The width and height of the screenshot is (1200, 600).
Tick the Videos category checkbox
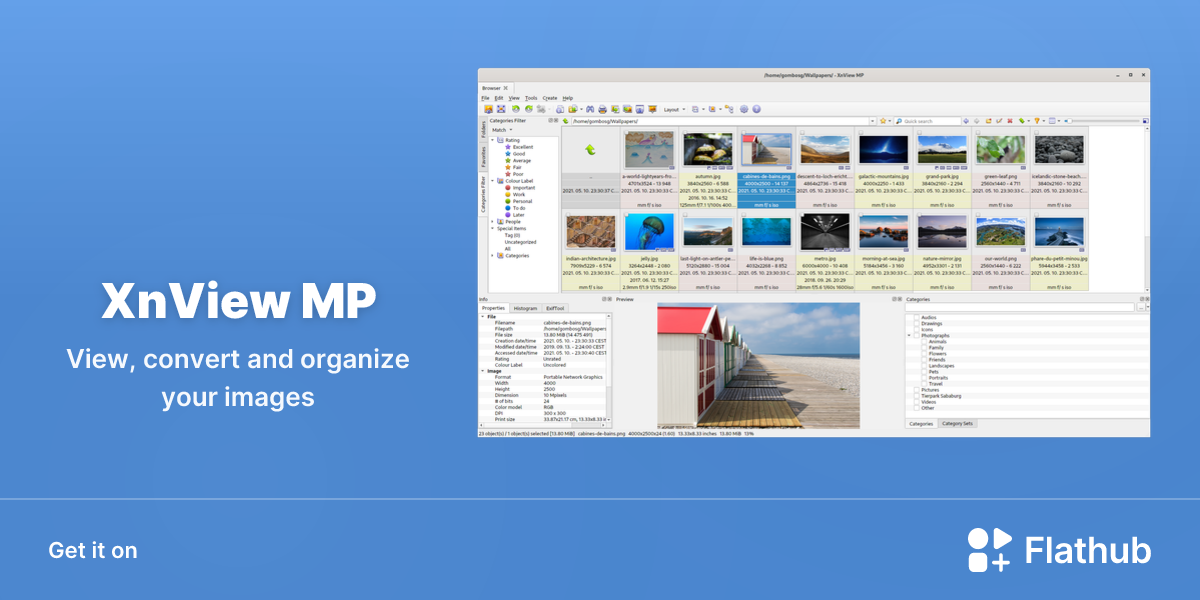917,402
